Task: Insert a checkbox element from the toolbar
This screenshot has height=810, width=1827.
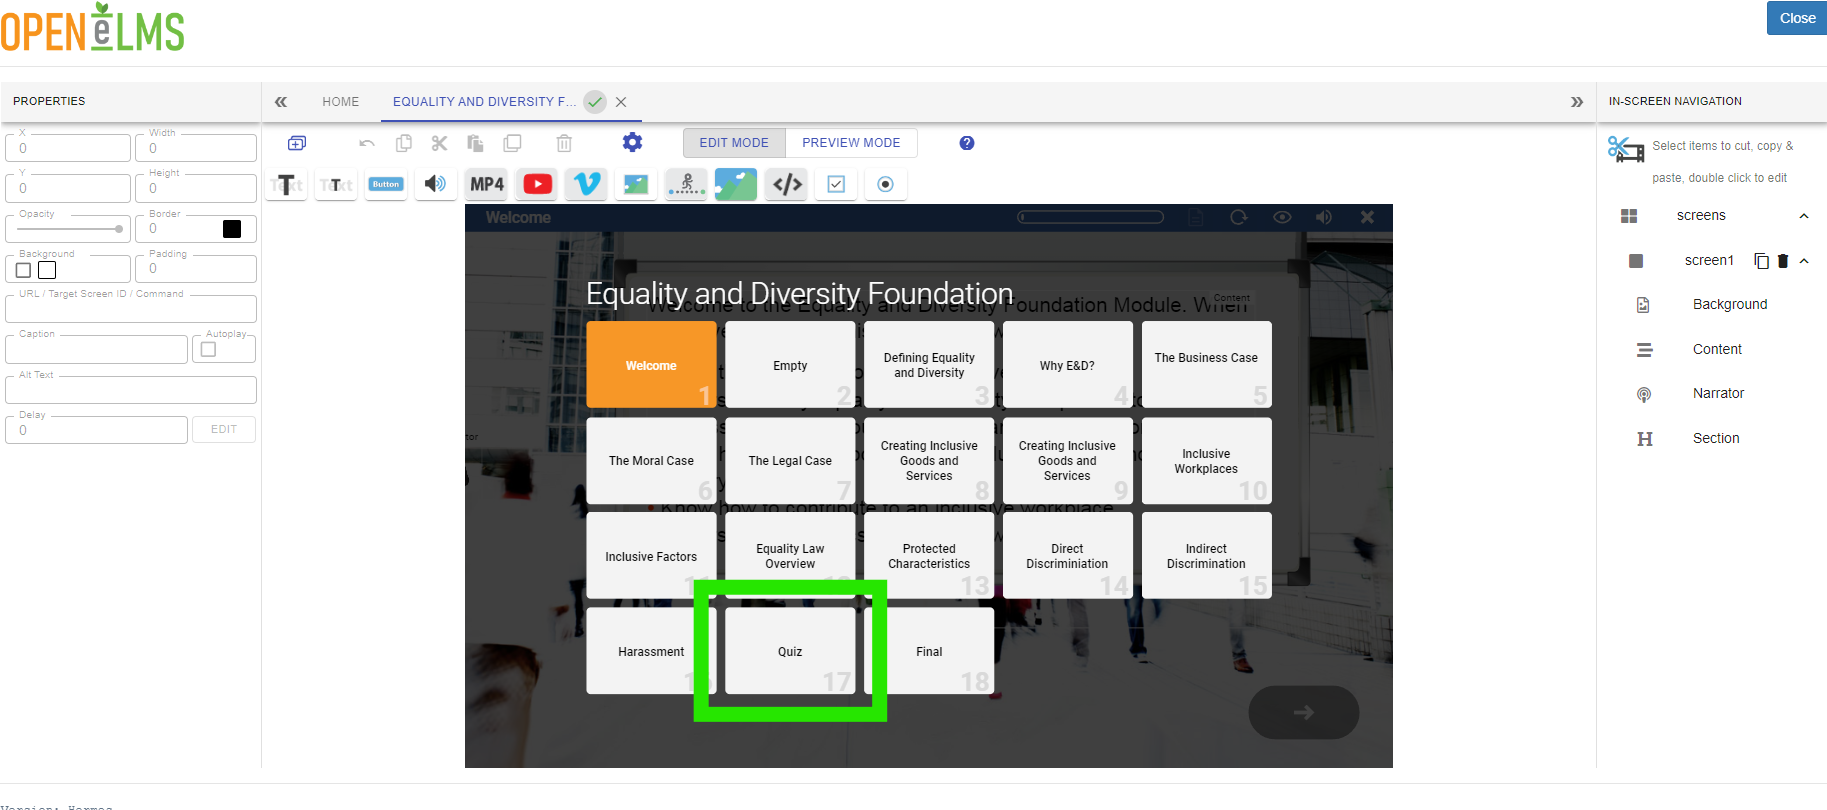Action: pyautogui.click(x=836, y=184)
